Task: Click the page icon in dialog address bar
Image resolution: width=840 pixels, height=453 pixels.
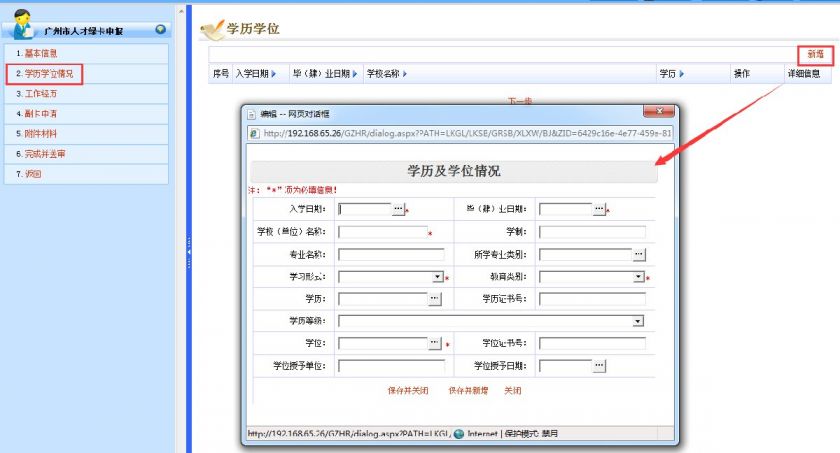Action: pyautogui.click(x=255, y=133)
